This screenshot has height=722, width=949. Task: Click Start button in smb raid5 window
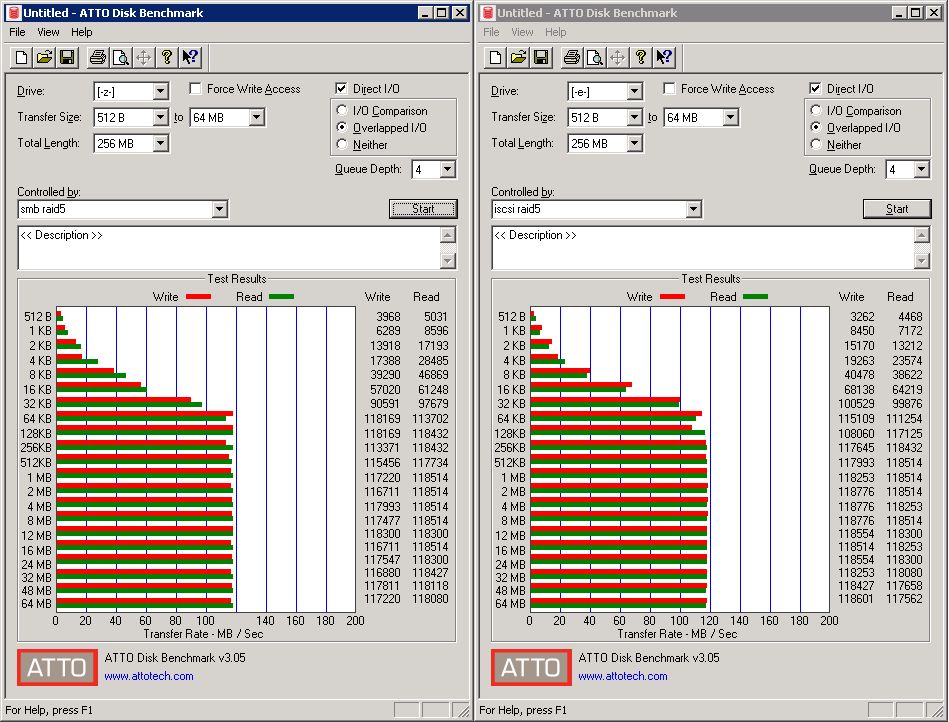[x=423, y=209]
